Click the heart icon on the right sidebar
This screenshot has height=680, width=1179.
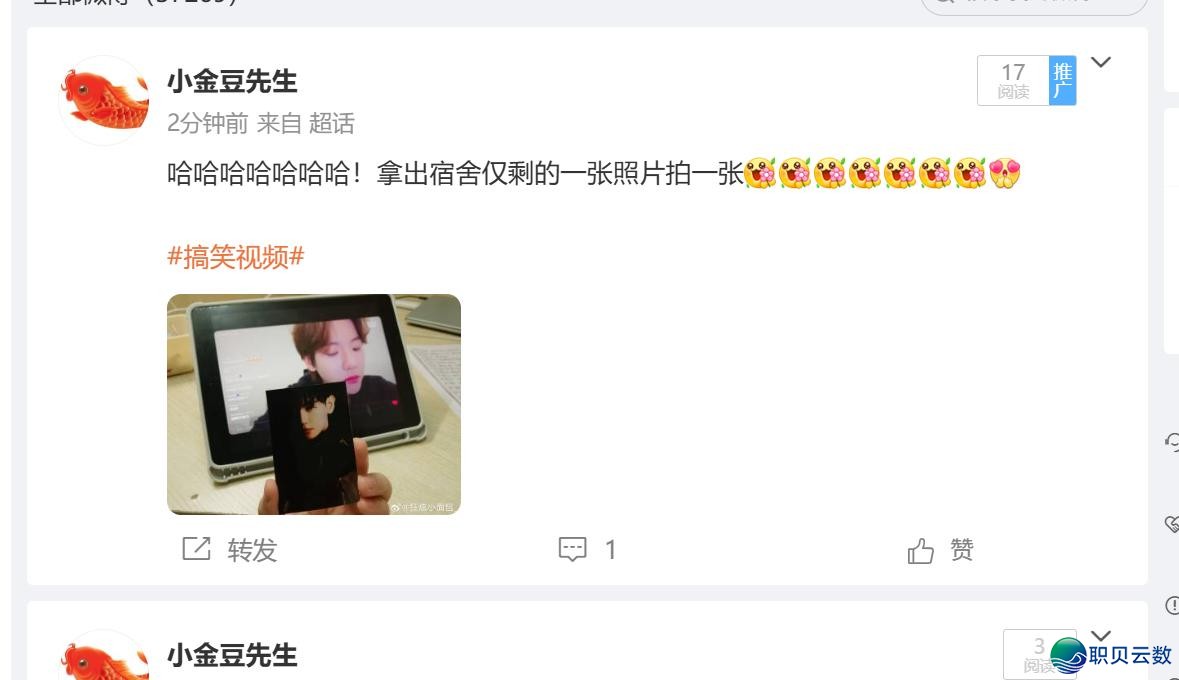coord(1172,524)
